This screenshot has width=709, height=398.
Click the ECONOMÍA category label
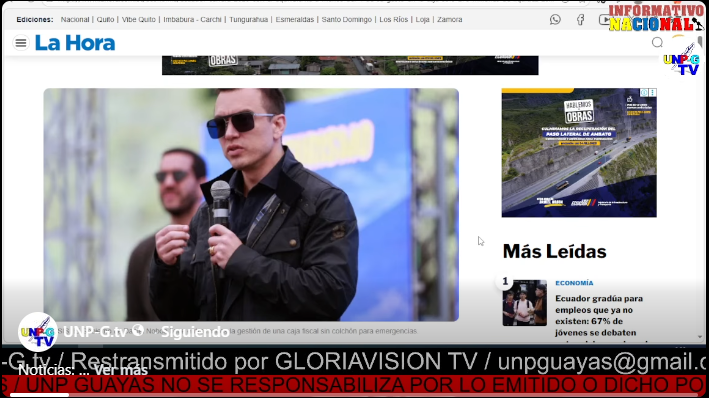[x=574, y=283]
